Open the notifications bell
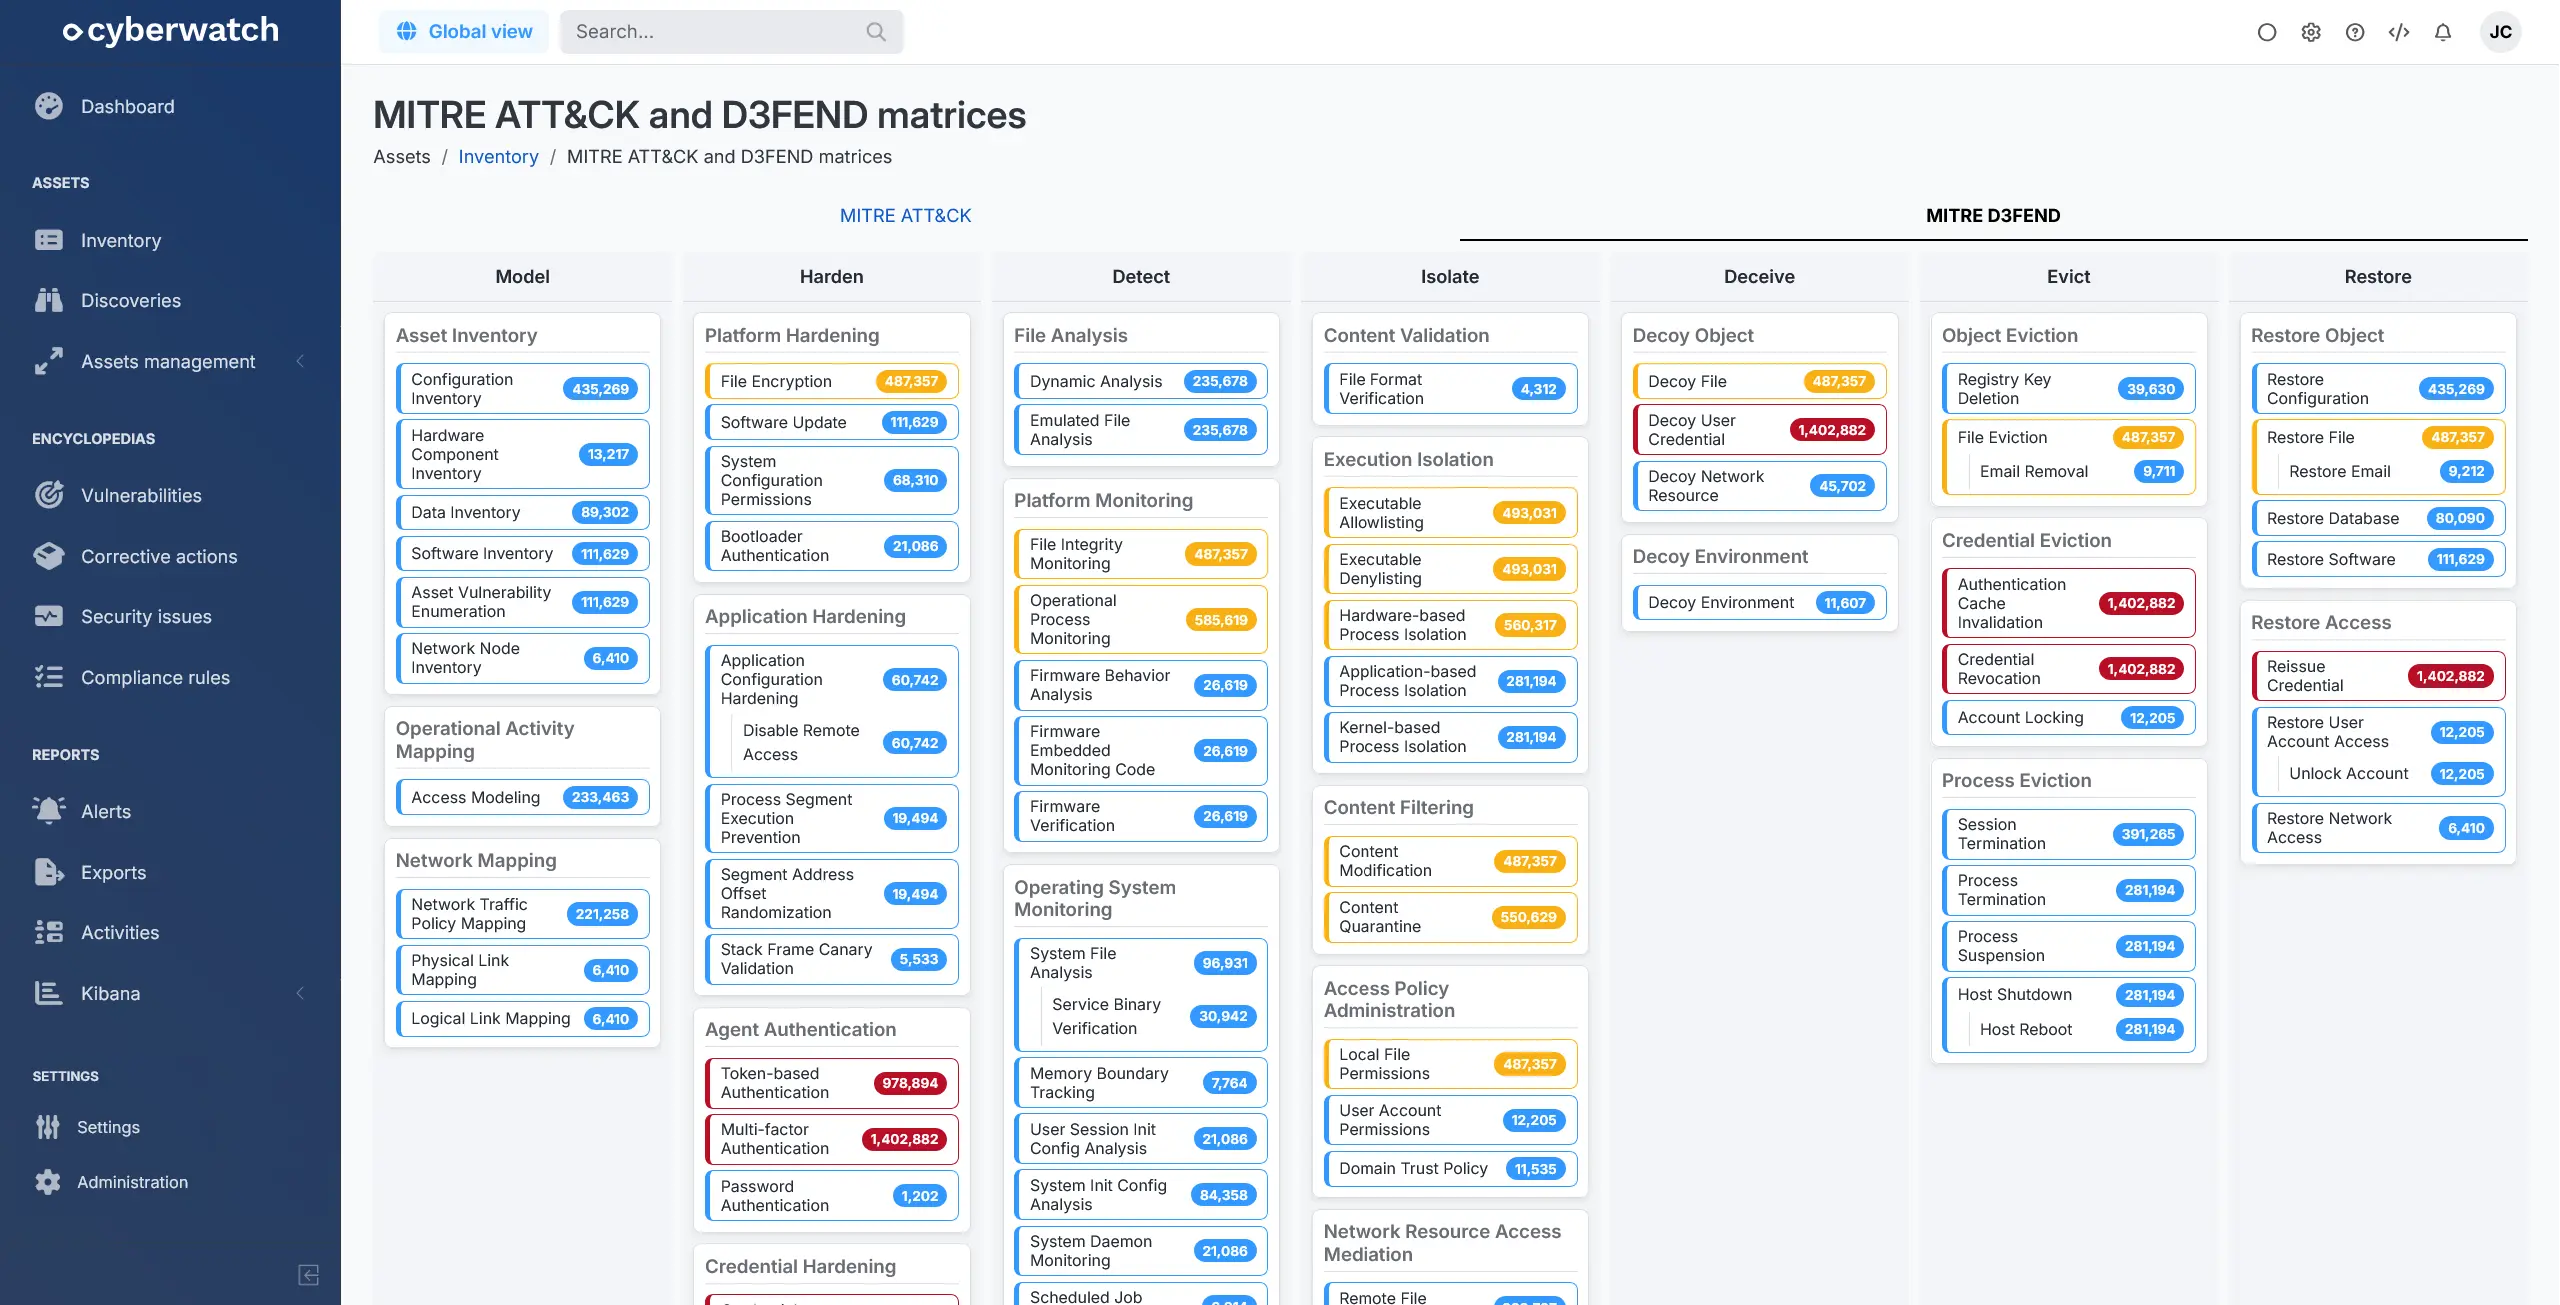Screen dimensions: 2560x1305 point(2443,32)
